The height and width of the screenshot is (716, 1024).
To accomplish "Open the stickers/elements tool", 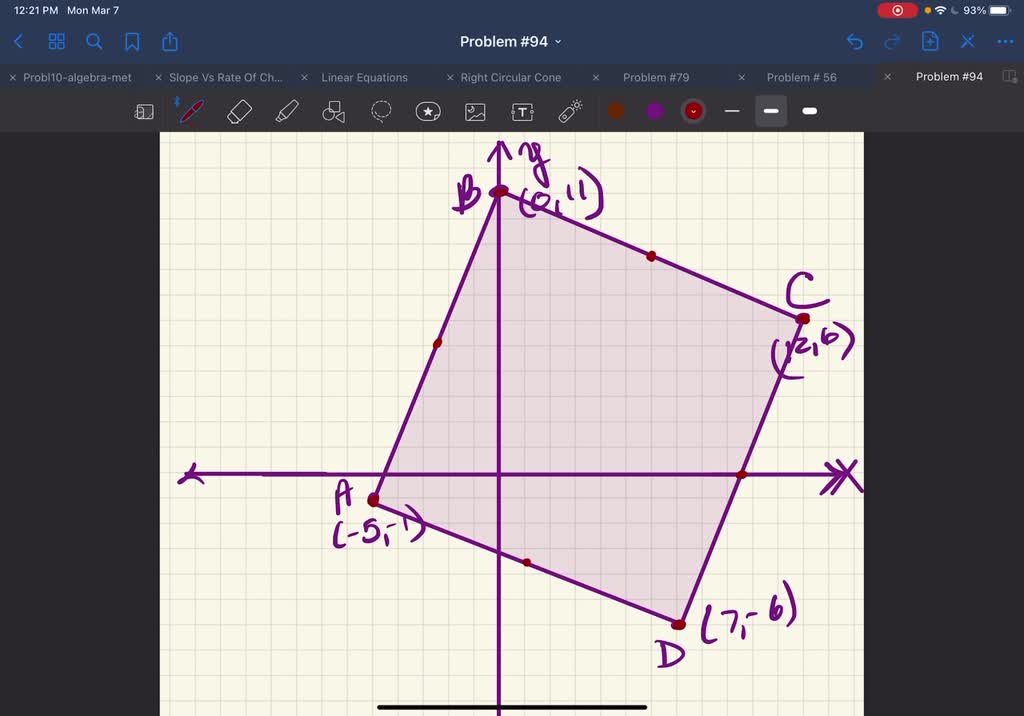I will point(428,111).
